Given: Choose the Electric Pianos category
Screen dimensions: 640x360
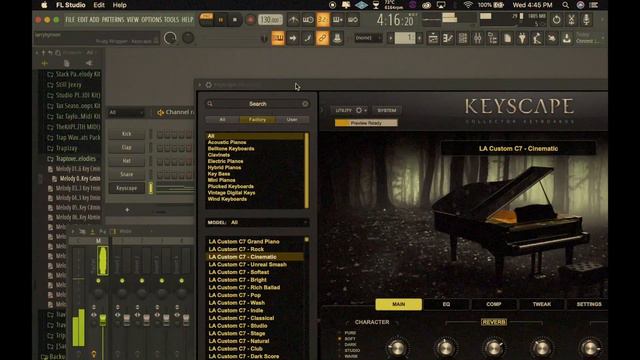Looking at the screenshot, I should click(225, 161).
